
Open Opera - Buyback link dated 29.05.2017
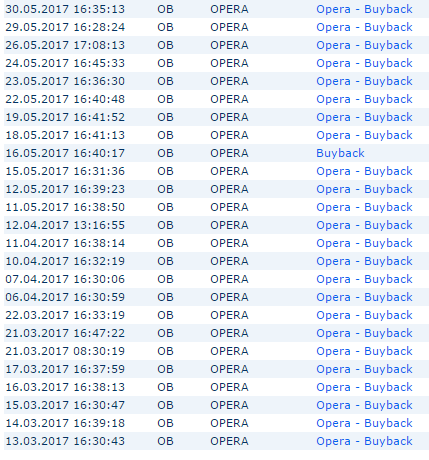click(x=364, y=27)
